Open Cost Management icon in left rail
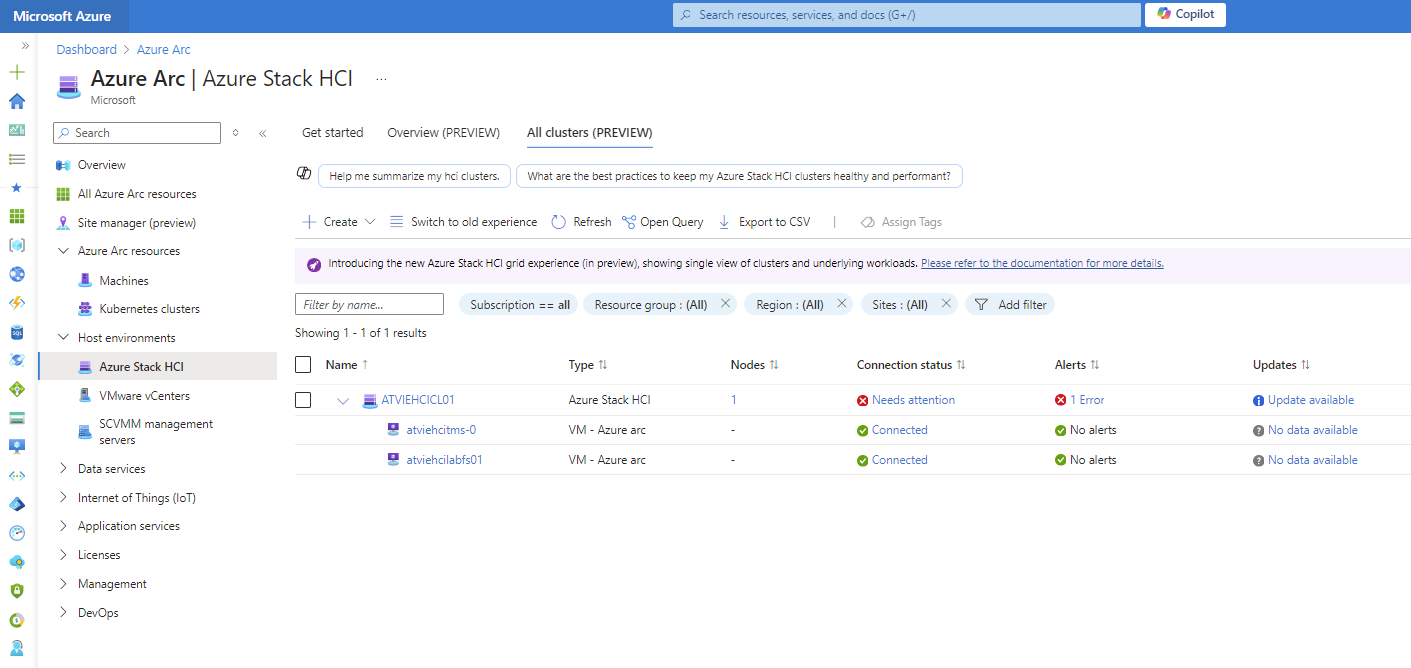Viewport: 1411px width, 668px height. [16, 619]
